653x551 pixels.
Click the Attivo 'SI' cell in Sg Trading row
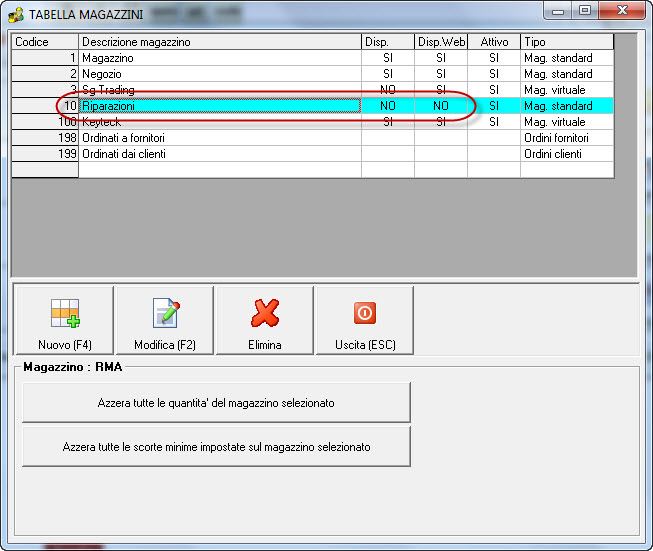[494, 90]
